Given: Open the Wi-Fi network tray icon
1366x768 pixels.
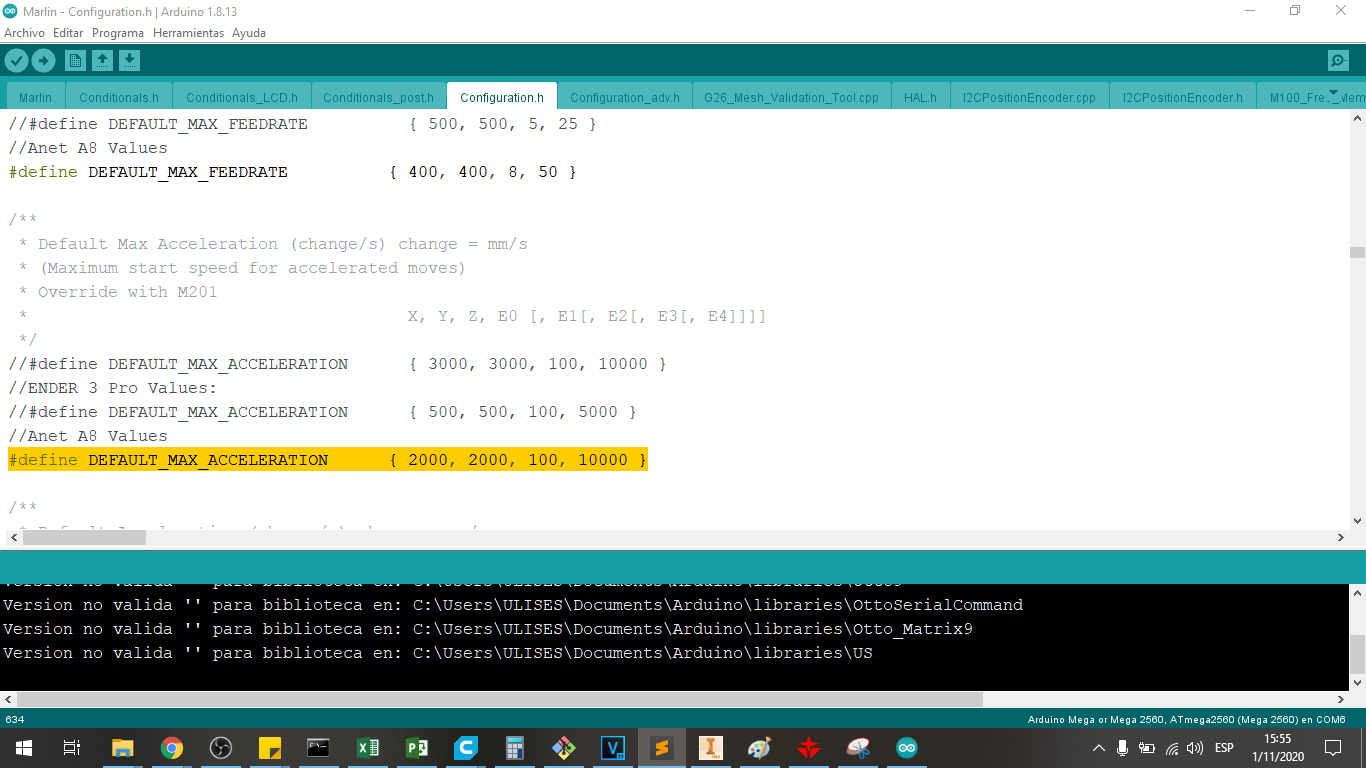Looking at the screenshot, I should (1172, 748).
